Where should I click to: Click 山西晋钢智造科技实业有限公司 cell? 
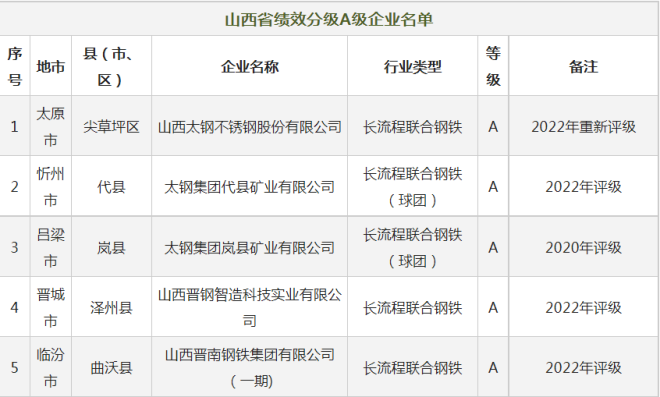pyautogui.click(x=250, y=308)
